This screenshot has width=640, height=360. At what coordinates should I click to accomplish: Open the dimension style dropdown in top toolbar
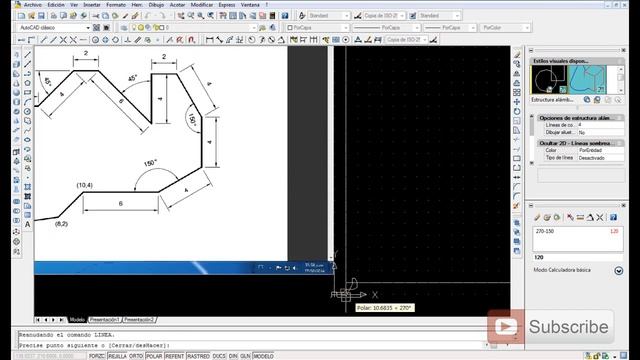(402, 16)
